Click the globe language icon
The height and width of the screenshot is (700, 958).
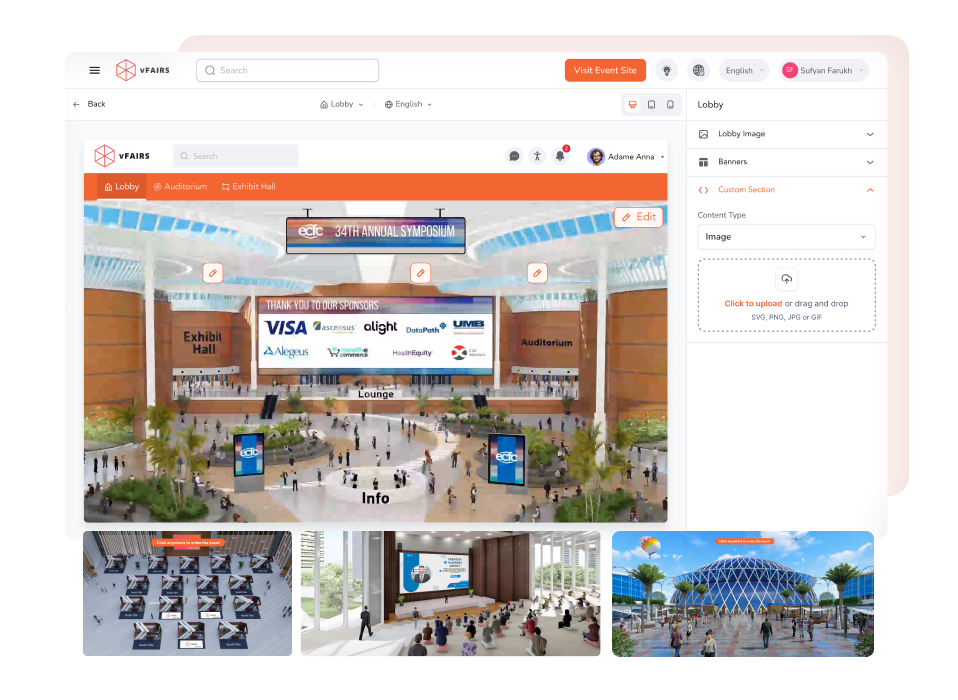pos(698,70)
